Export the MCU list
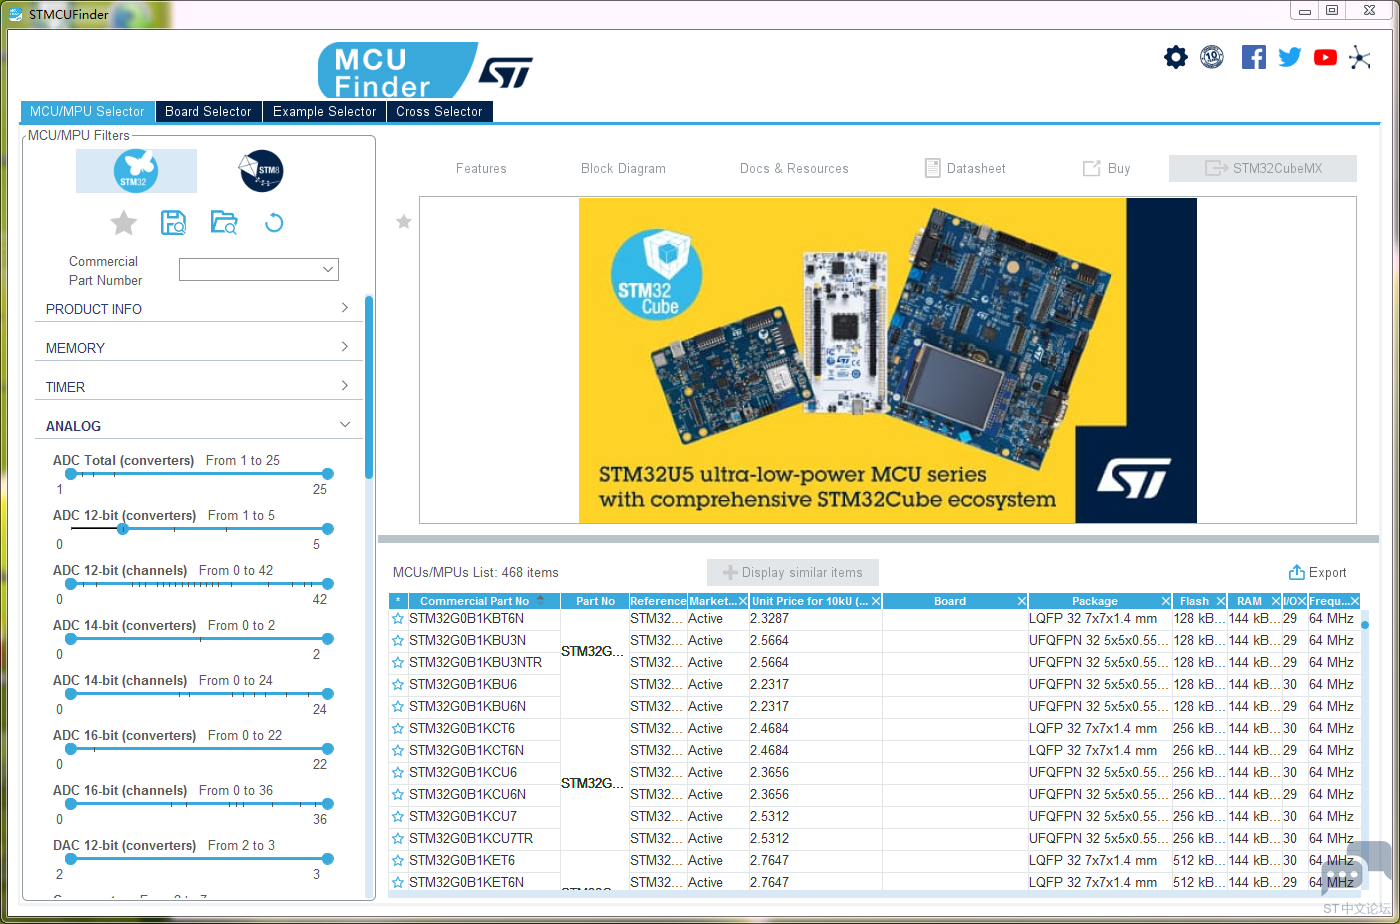The height and width of the screenshot is (924, 1400). (1317, 573)
